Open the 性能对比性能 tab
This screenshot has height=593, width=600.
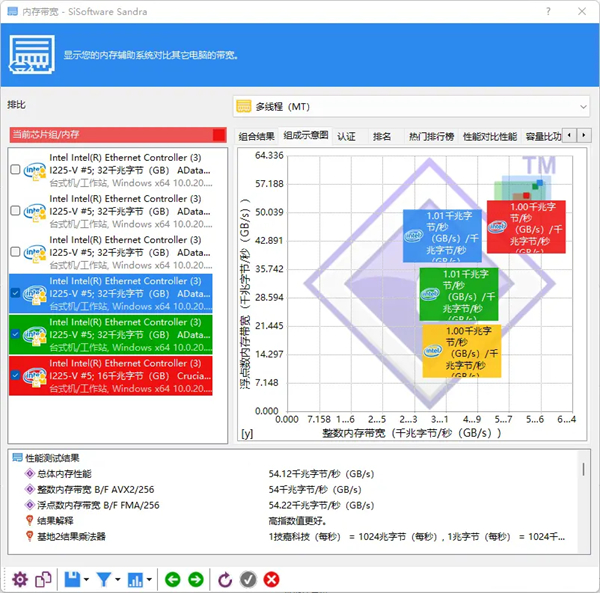[x=490, y=136]
